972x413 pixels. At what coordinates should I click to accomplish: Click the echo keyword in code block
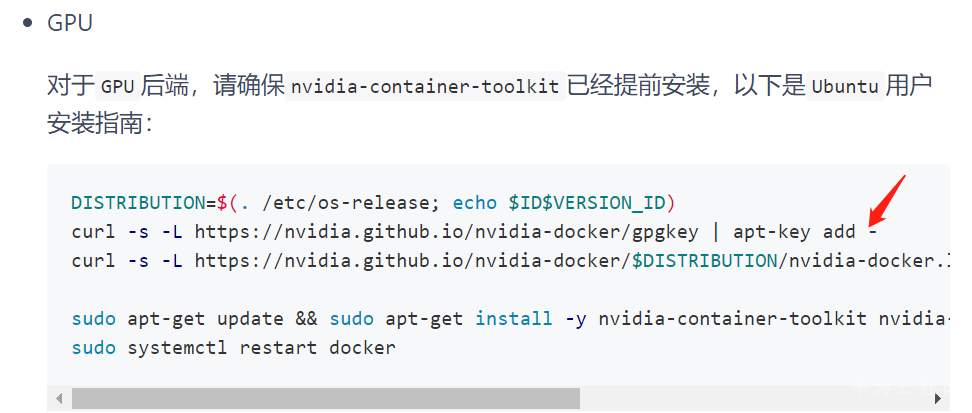click(x=475, y=203)
